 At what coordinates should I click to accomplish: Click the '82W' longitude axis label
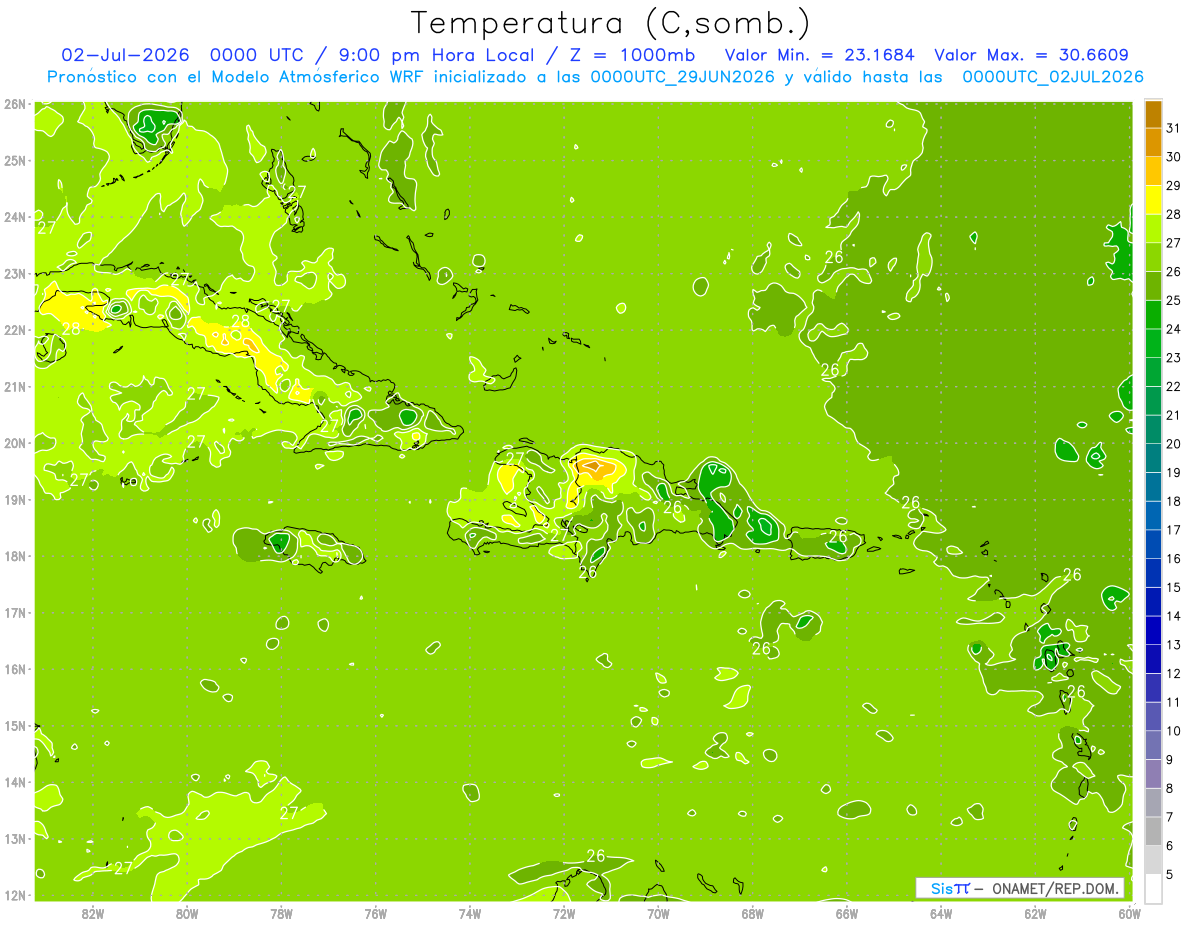[x=93, y=912]
